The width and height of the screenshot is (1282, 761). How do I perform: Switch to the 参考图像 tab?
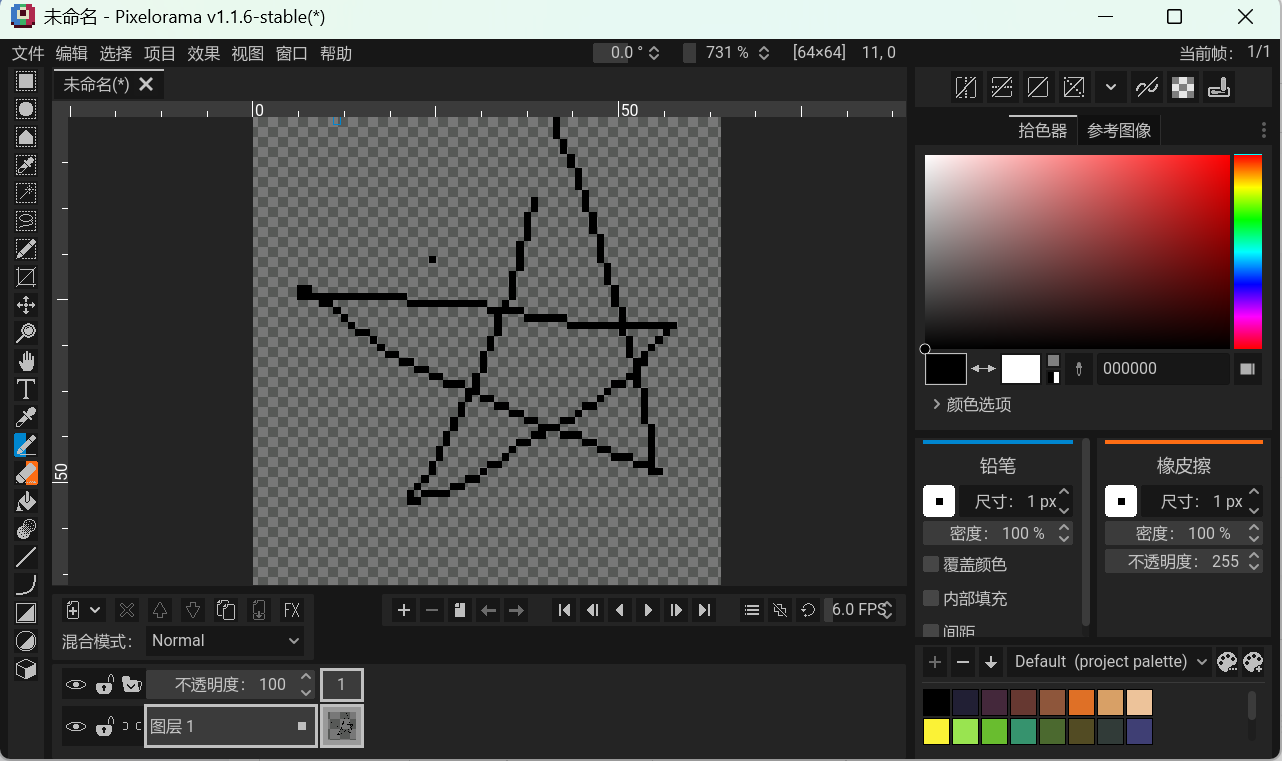[x=1118, y=130]
